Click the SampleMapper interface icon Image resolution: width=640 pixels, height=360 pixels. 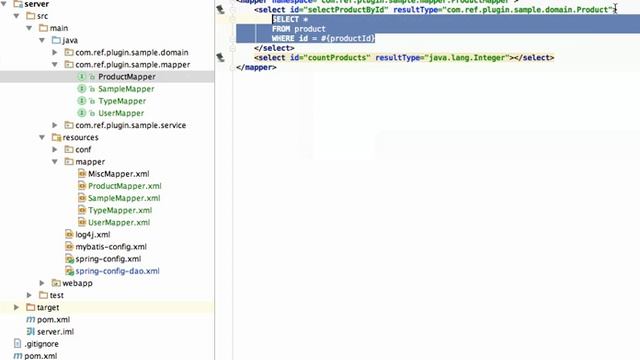point(82,89)
